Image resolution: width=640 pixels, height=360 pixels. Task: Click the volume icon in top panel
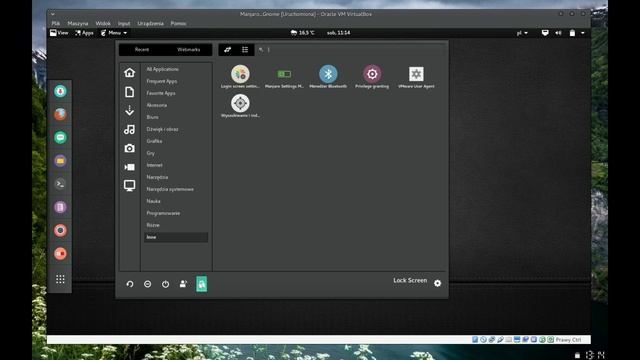pos(558,33)
